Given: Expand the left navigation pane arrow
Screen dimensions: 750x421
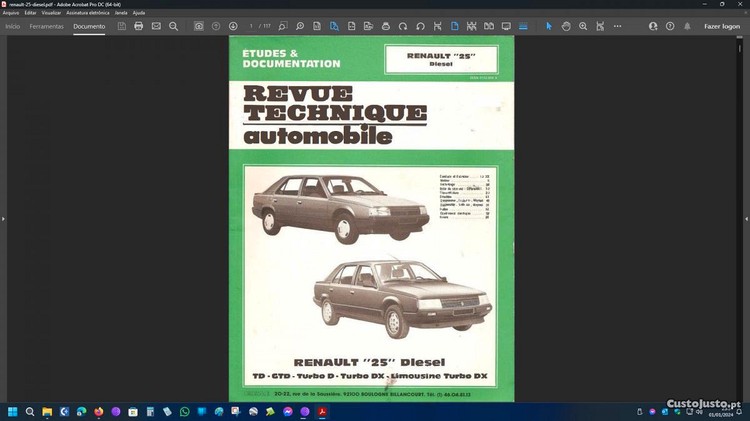Looking at the screenshot, I should [3, 218].
